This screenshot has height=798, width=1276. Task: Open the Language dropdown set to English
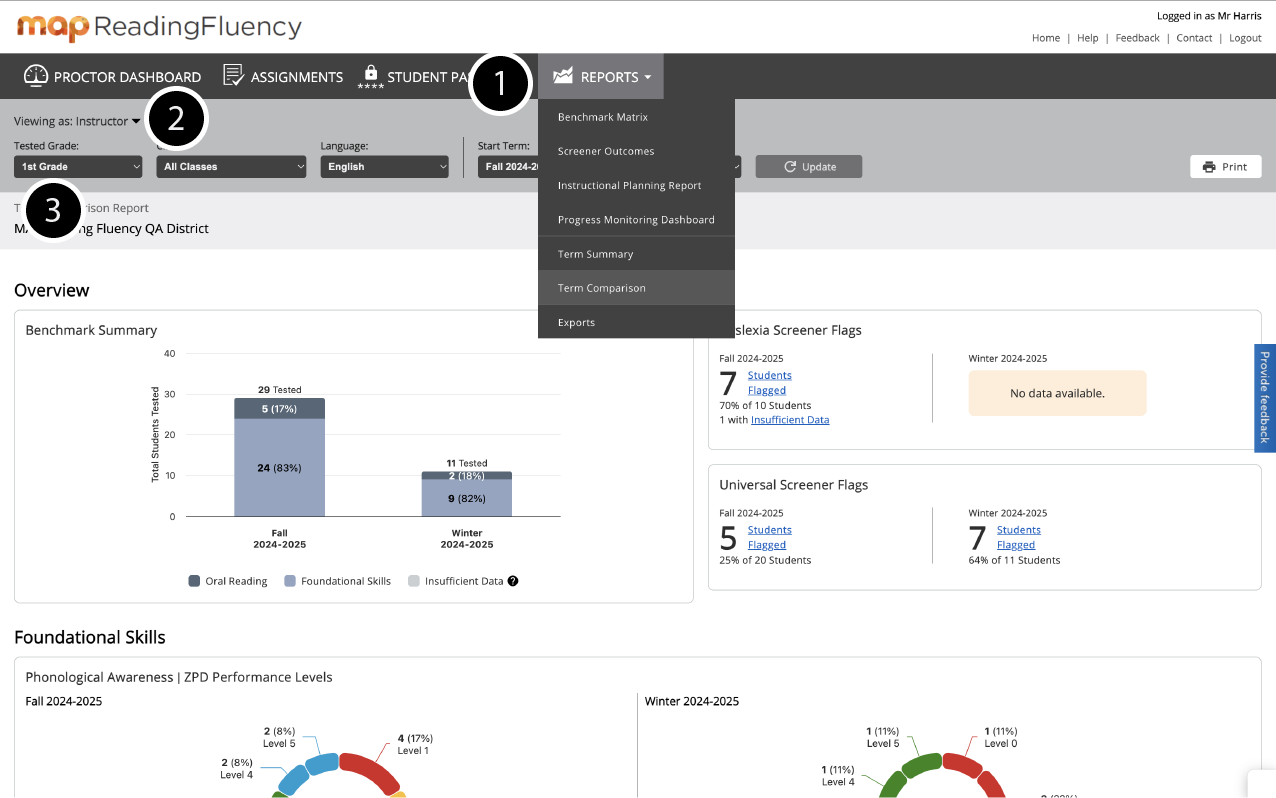point(384,167)
